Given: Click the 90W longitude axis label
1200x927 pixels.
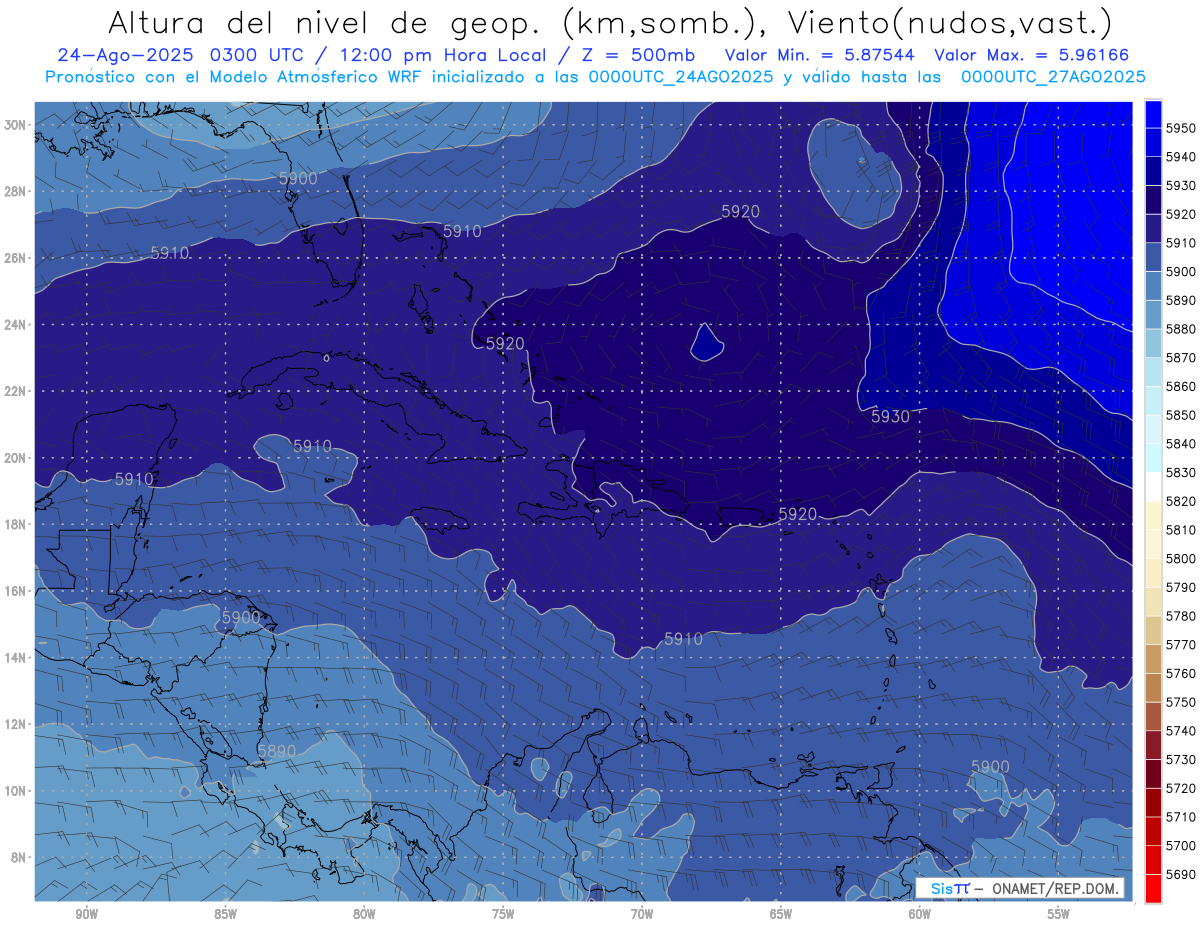Looking at the screenshot, I should [x=87, y=914].
